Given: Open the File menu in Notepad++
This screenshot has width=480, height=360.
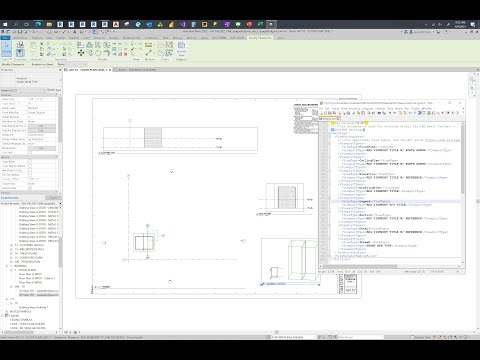Looking at the screenshot, I should click(x=321, y=109).
